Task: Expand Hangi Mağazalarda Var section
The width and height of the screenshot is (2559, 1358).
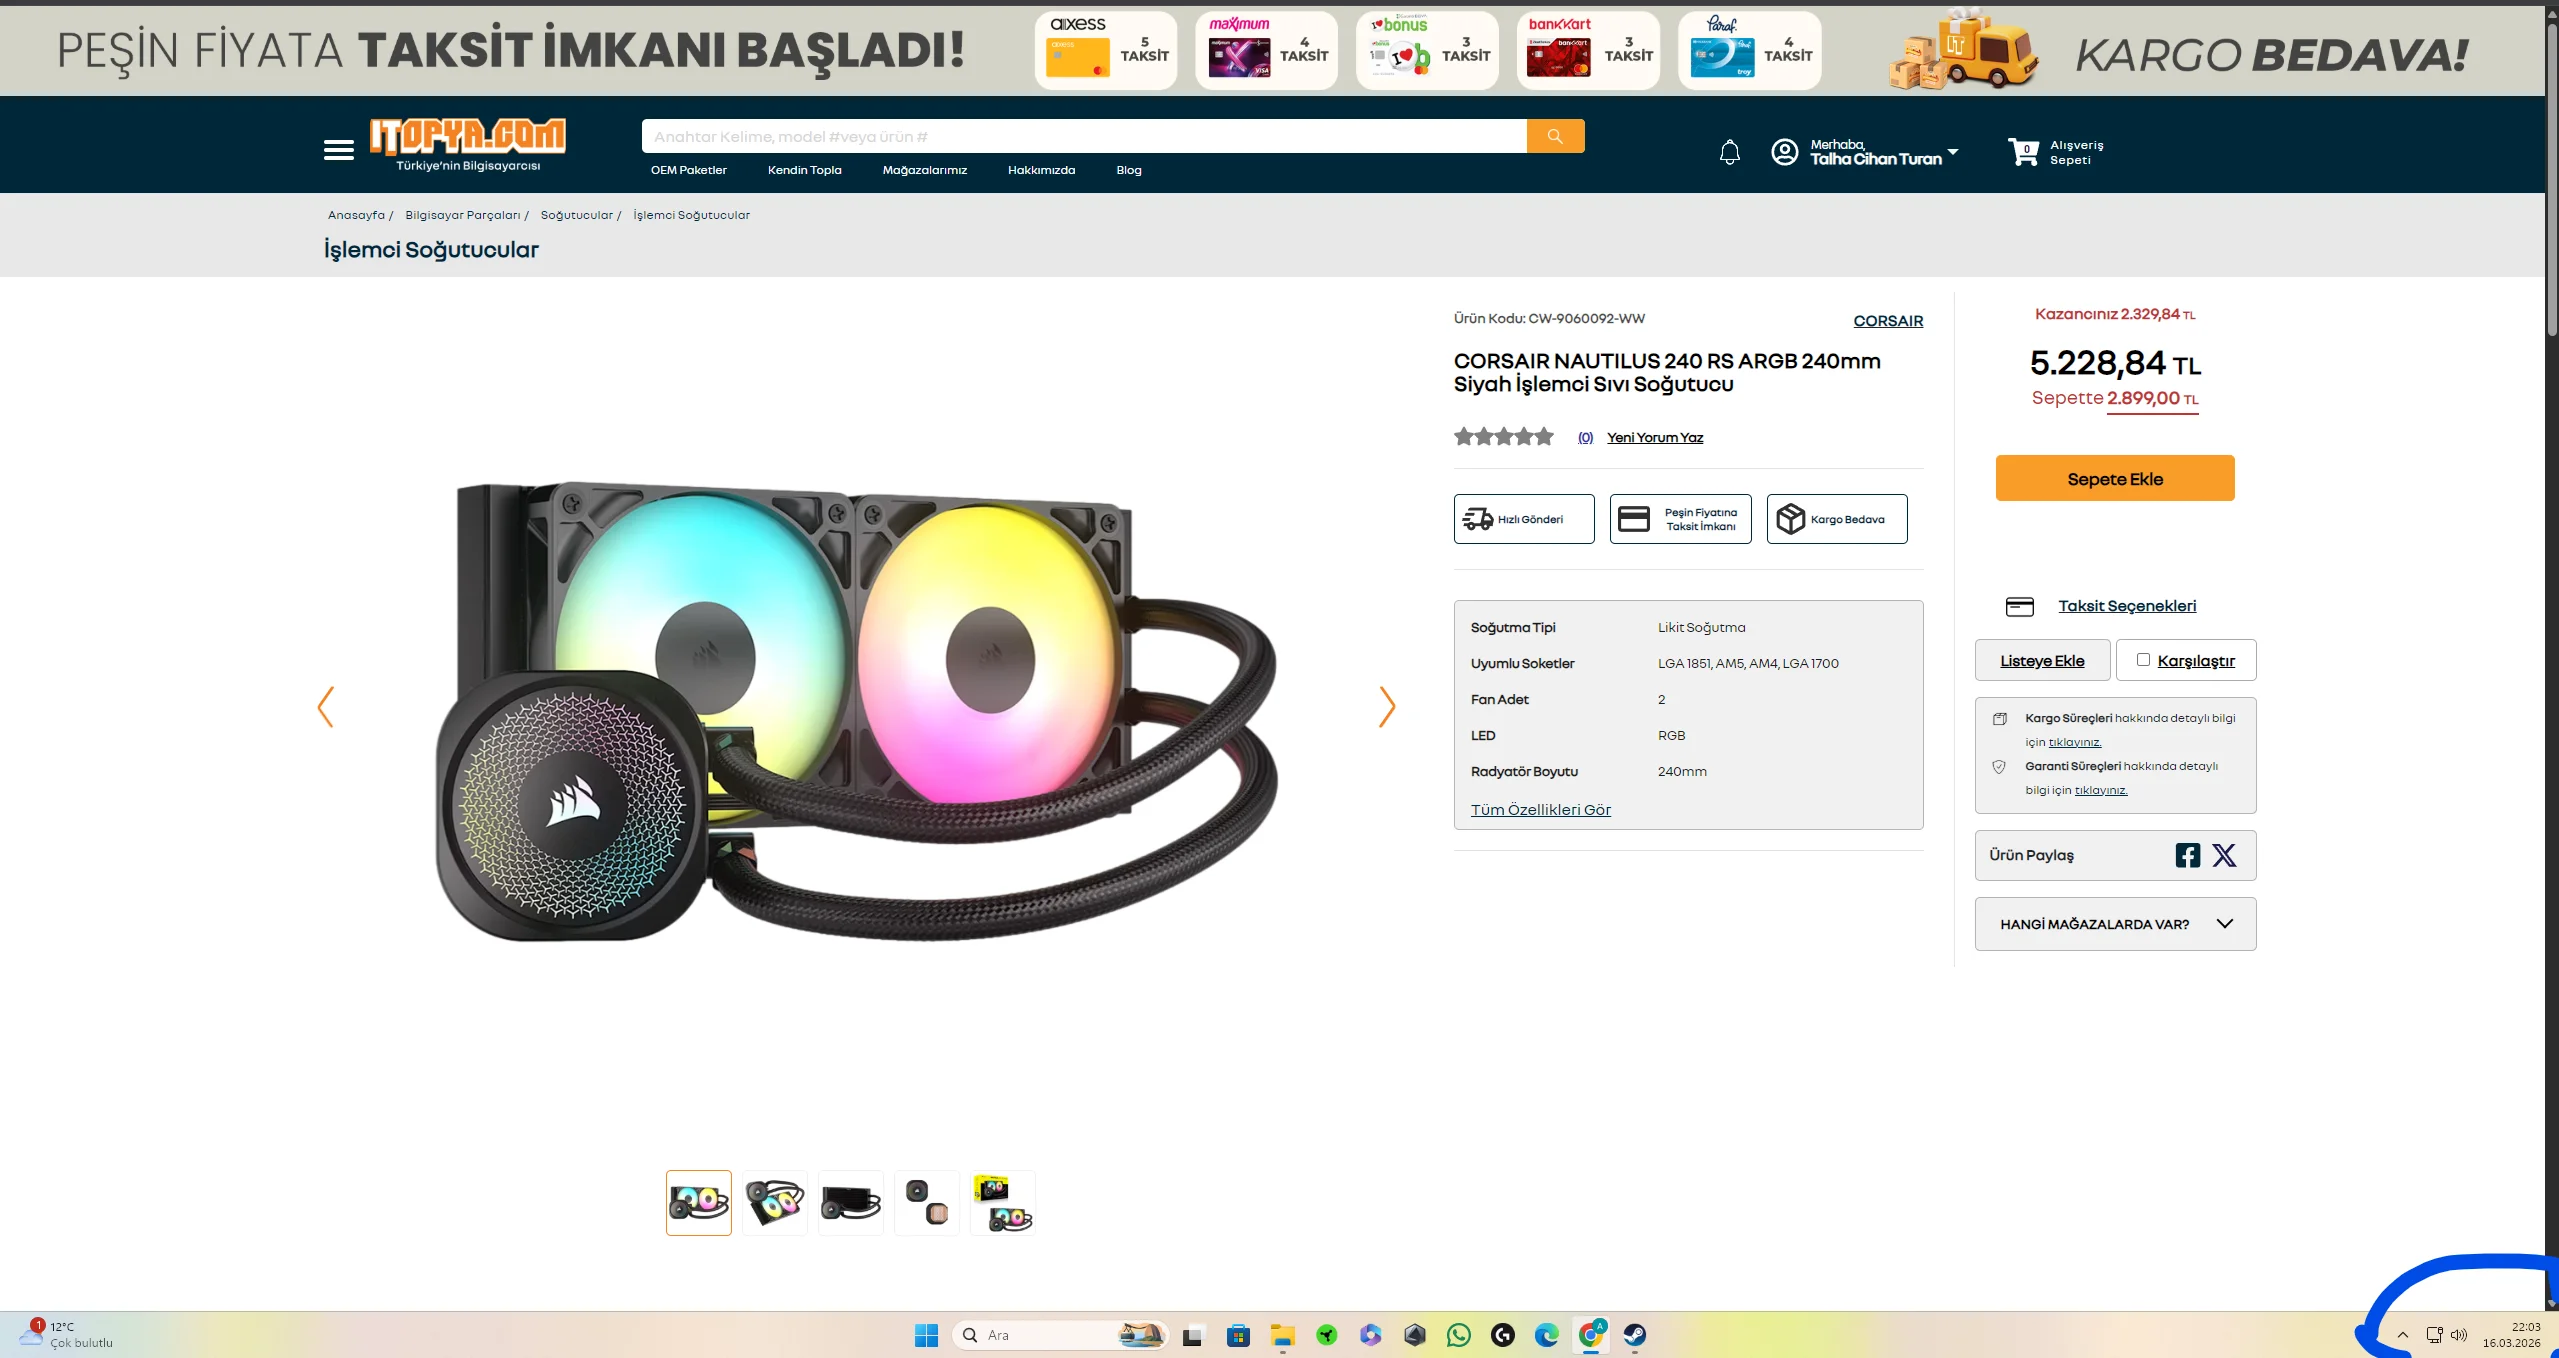Action: tap(2114, 924)
